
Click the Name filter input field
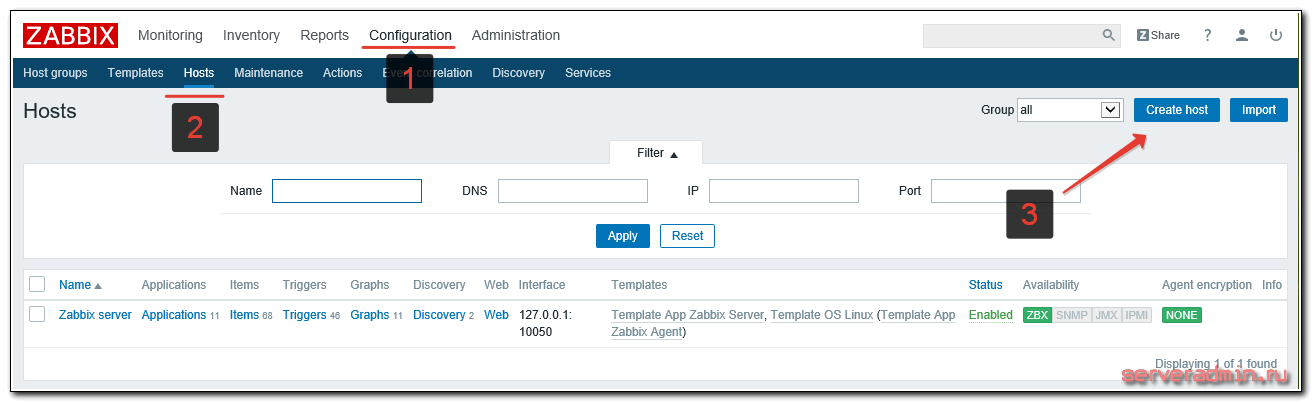pyautogui.click(x=346, y=191)
